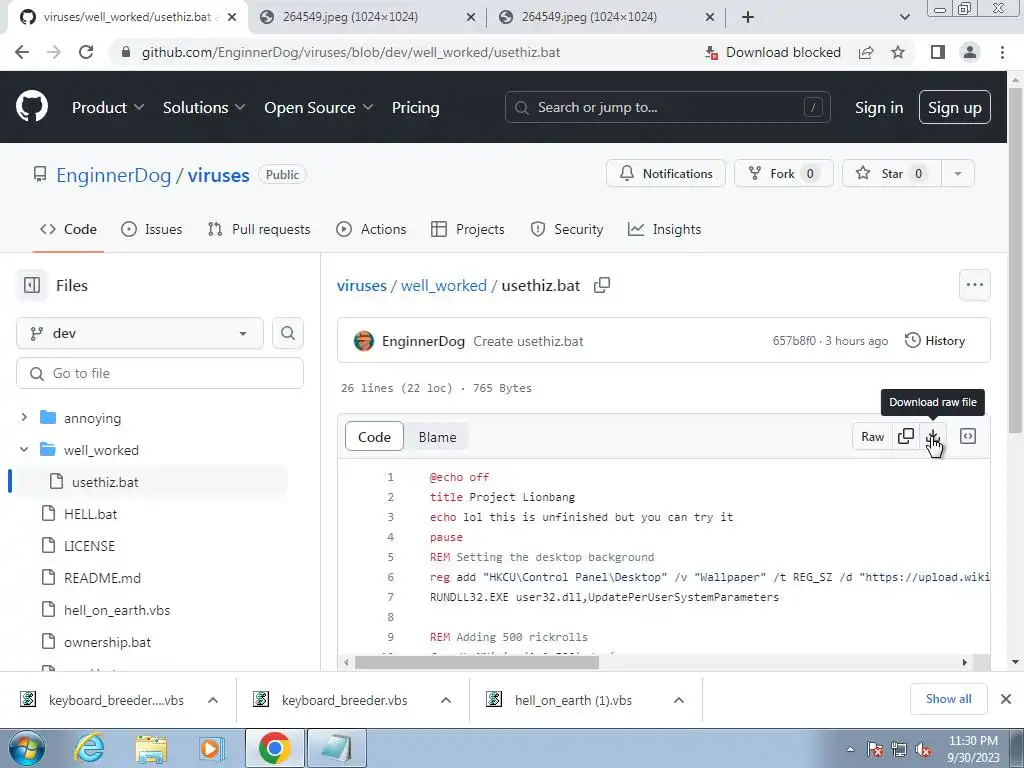
Task: Open media player taskbar icon
Action: [x=212, y=748]
